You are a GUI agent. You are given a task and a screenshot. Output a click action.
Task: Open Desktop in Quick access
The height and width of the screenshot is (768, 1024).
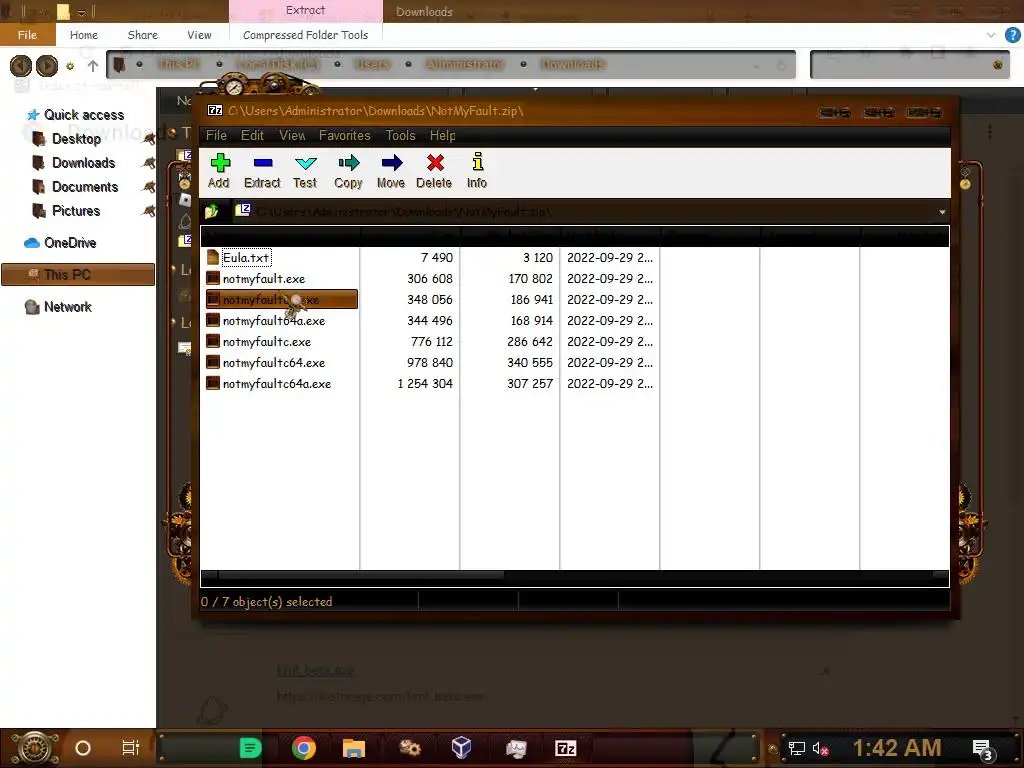pos(76,138)
